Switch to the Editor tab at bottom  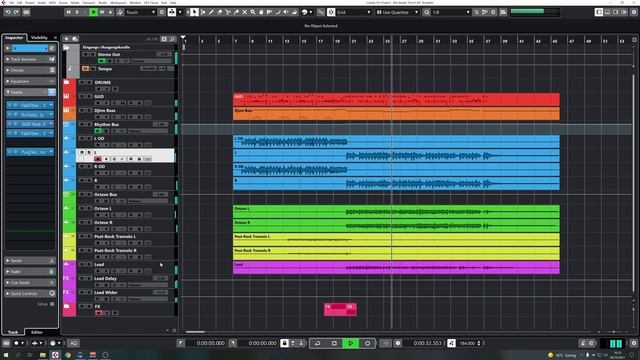coord(37,332)
